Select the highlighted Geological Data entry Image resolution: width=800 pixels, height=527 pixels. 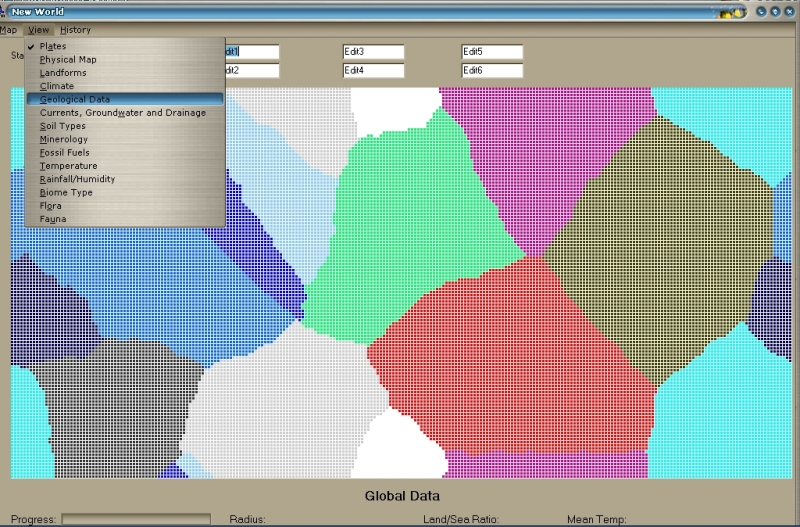(74, 100)
